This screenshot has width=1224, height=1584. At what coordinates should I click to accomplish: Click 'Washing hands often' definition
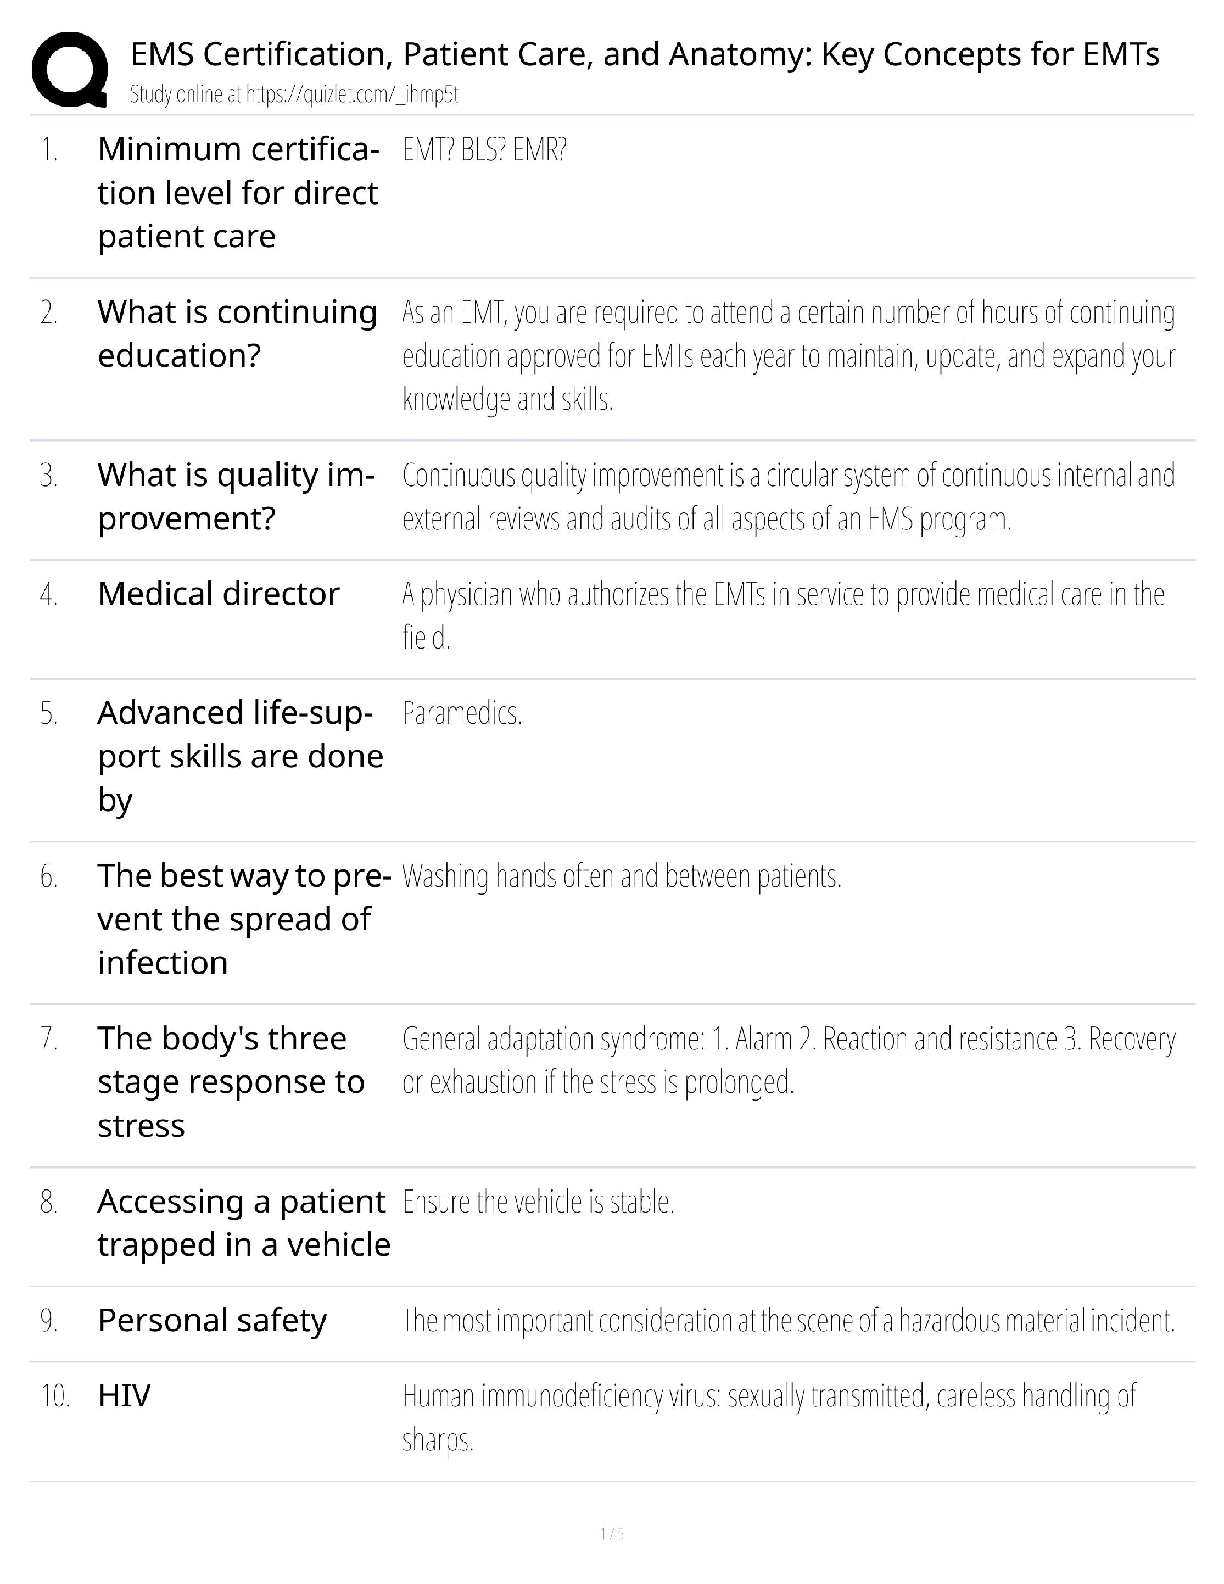pyautogui.click(x=621, y=877)
